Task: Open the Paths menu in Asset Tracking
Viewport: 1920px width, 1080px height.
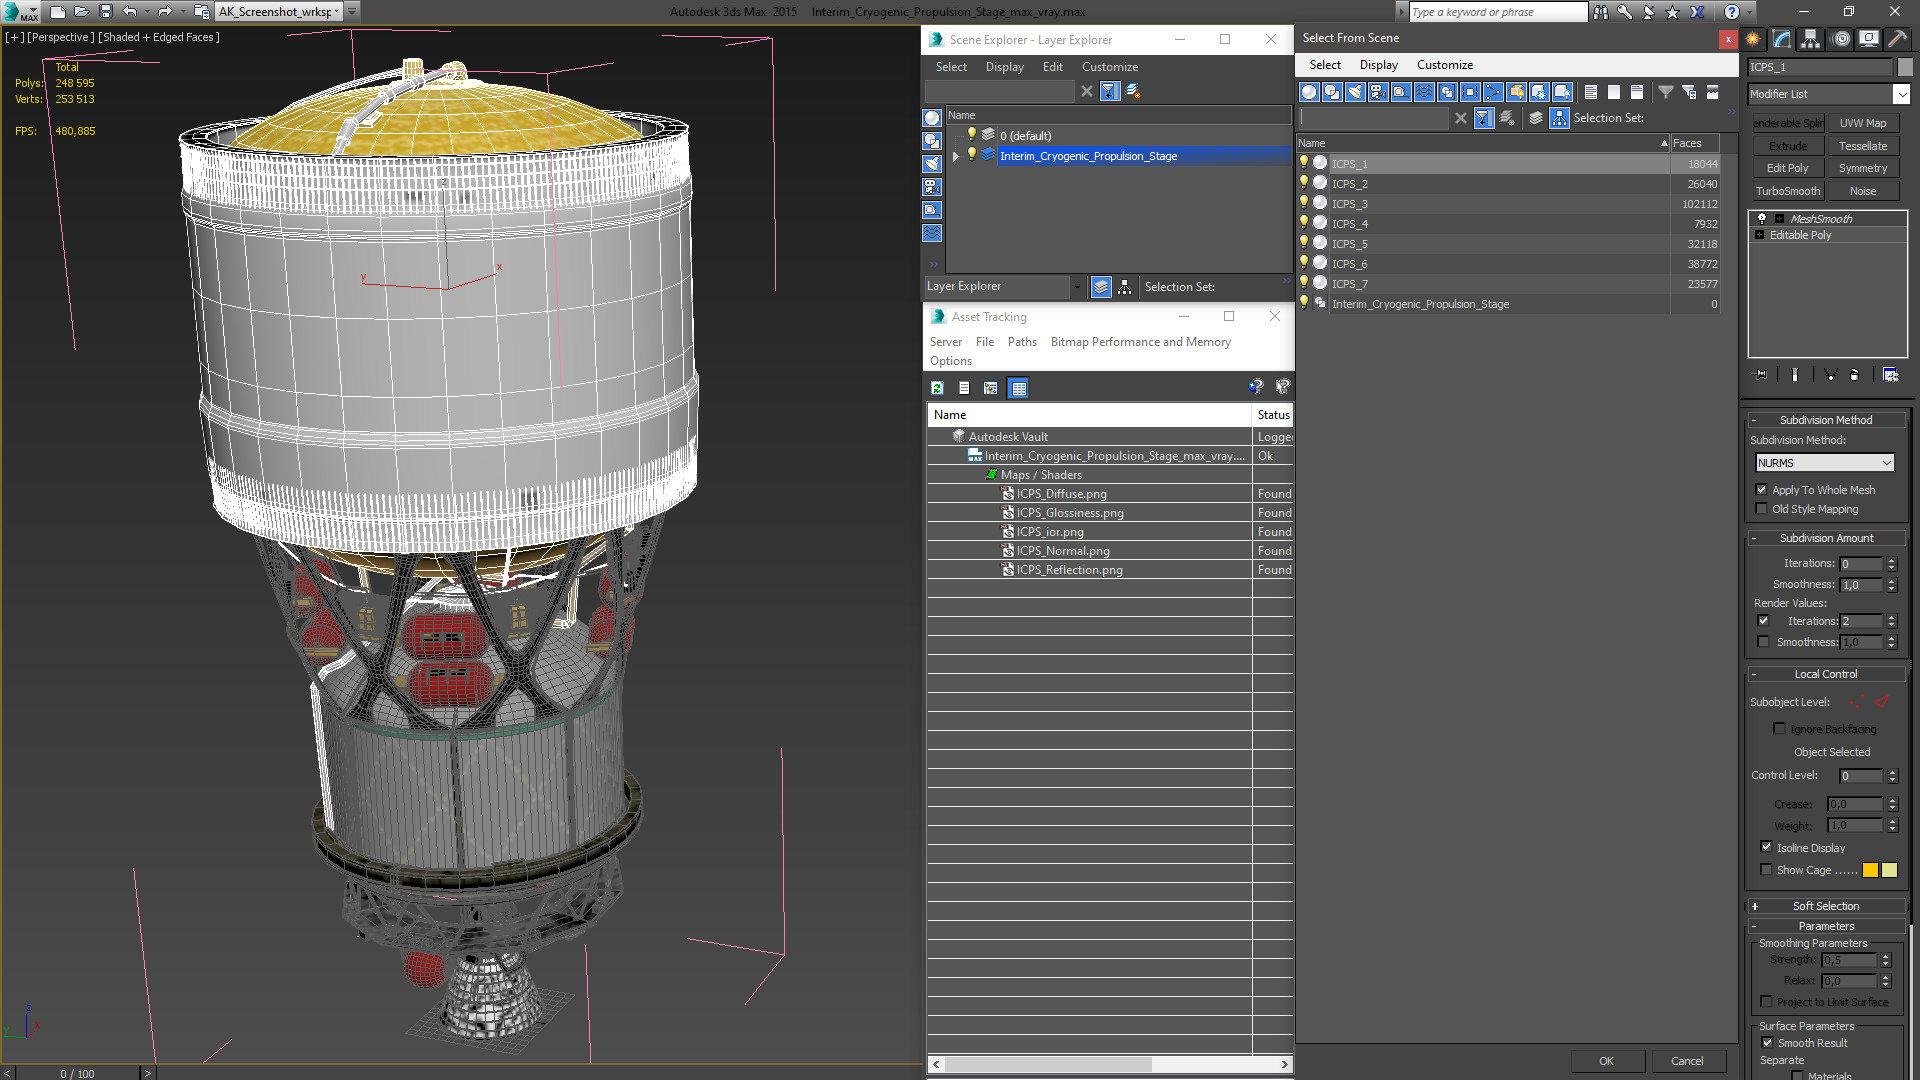Action: click(1021, 342)
